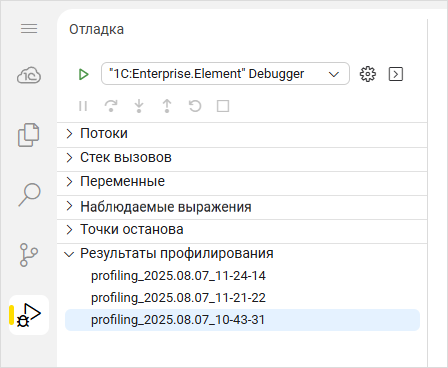The height and width of the screenshot is (368, 448).
Task: Click the restart debugging icon
Action: (x=195, y=106)
